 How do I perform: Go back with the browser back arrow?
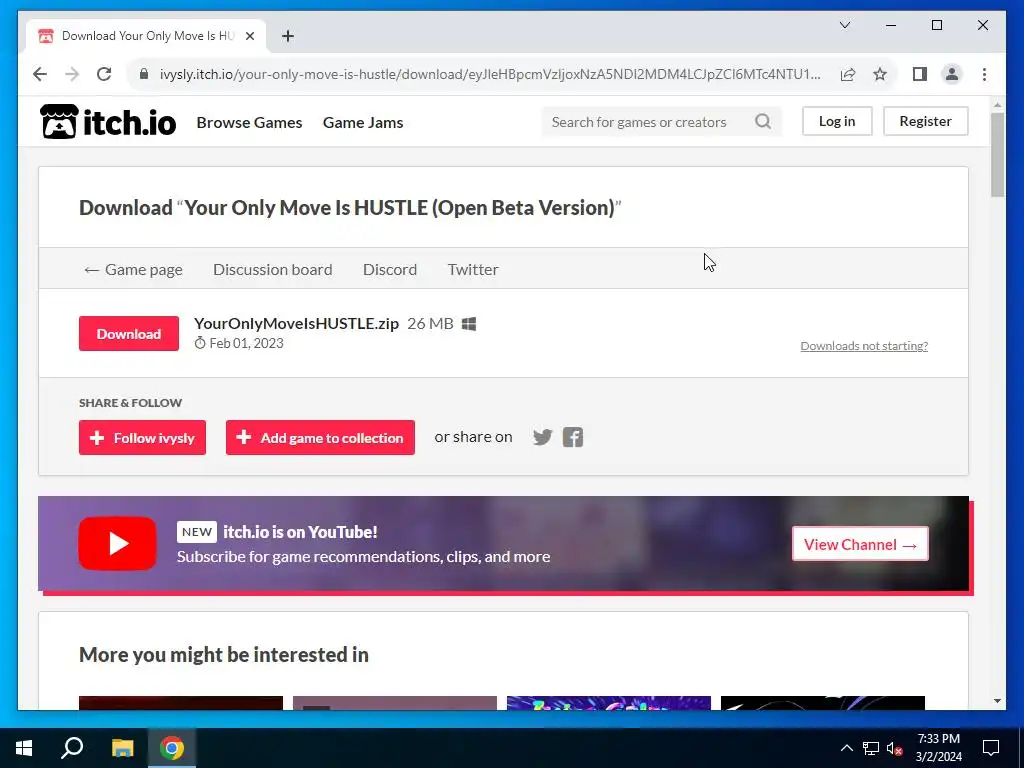(x=40, y=74)
